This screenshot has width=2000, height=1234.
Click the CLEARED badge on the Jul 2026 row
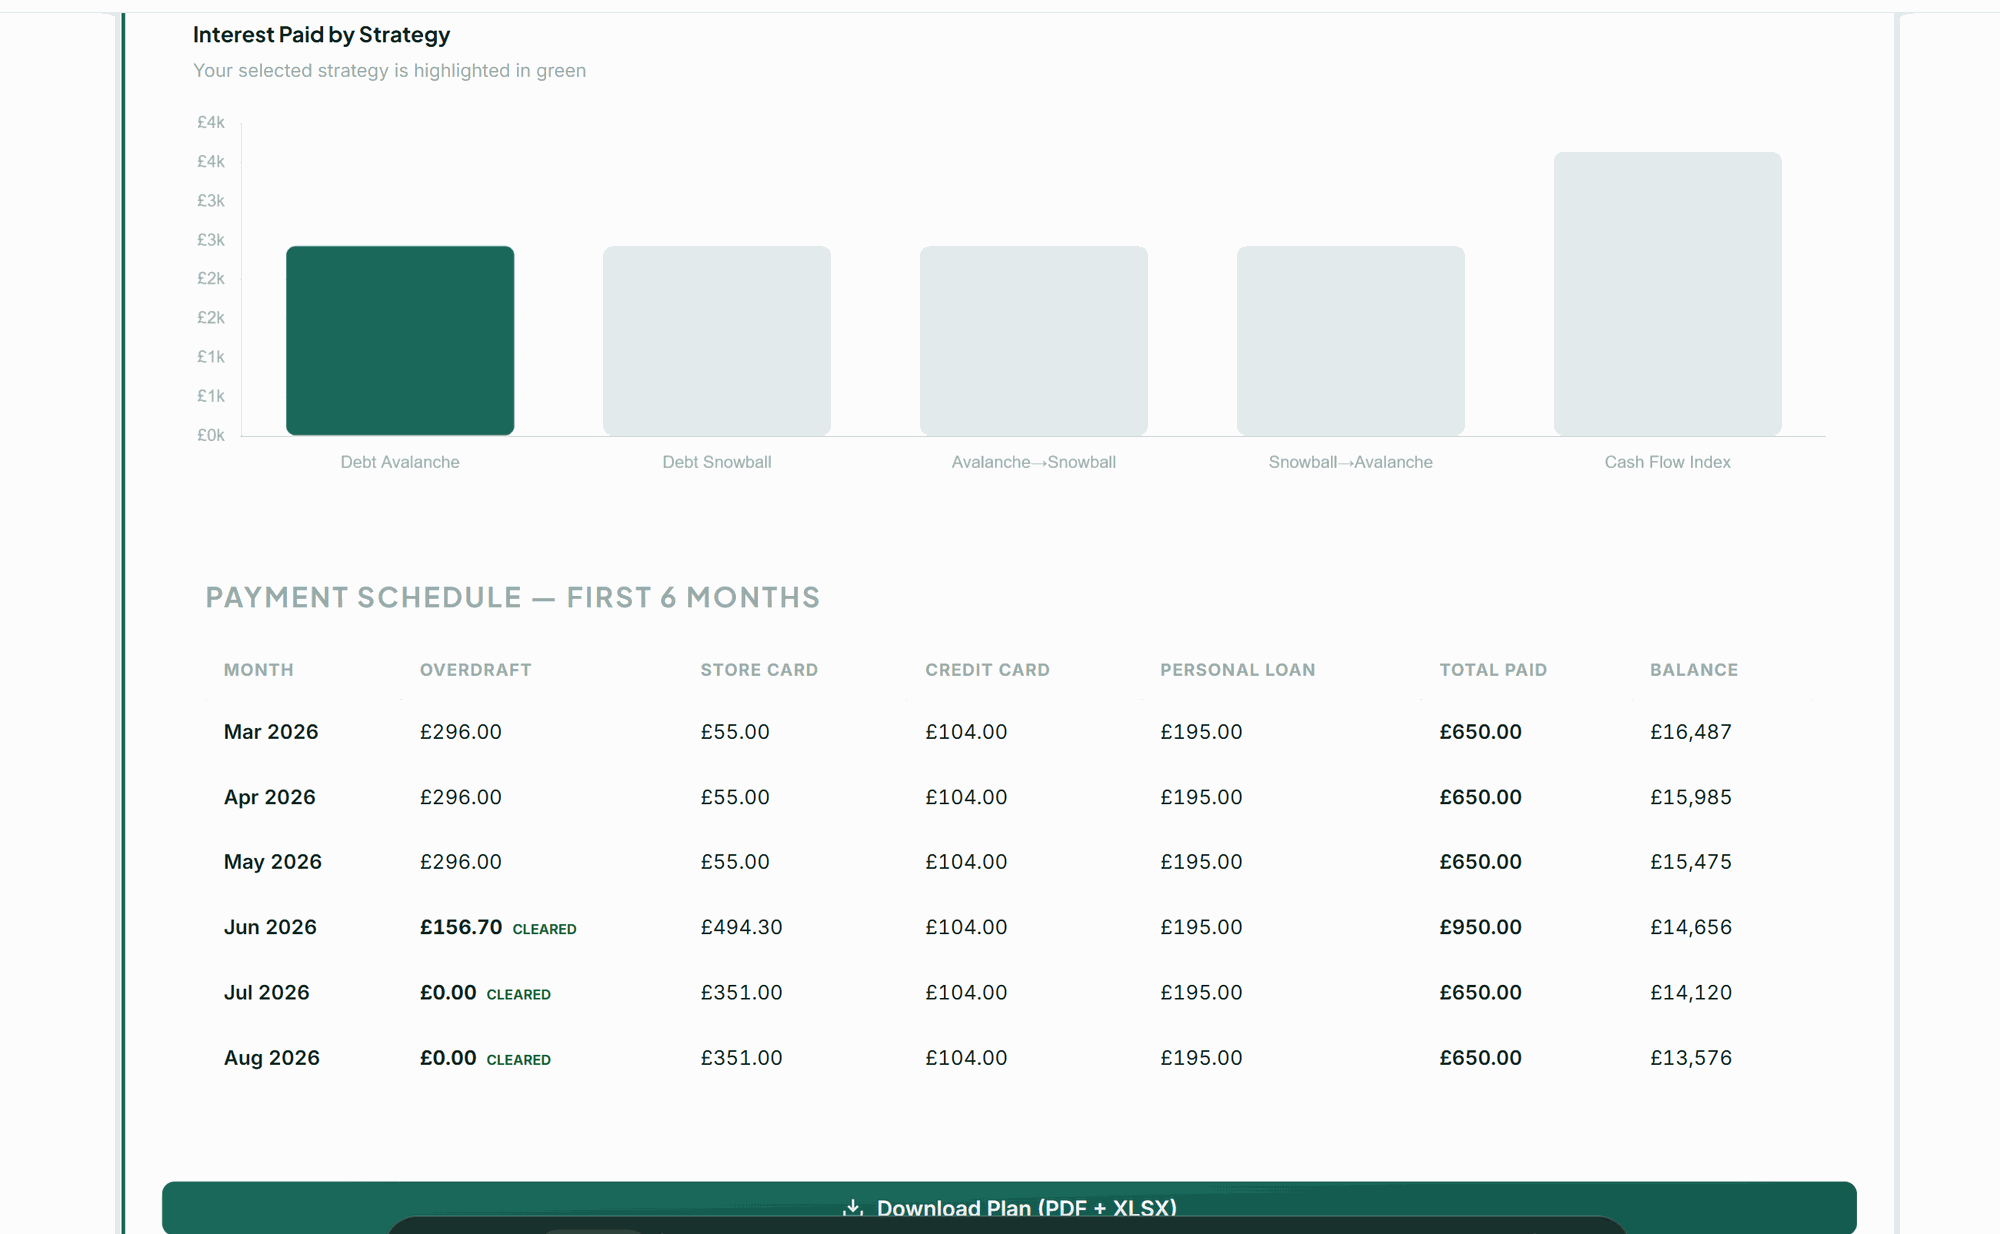(518, 994)
